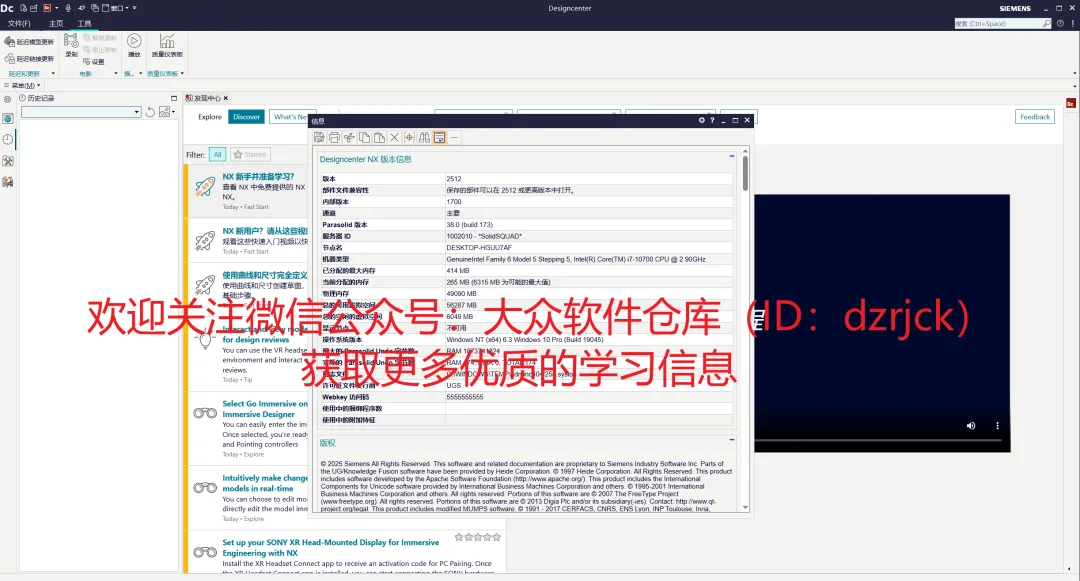This screenshot has width=1080, height=581.
Task: Click the 信息 window scroll-down arrow
Action: pyautogui.click(x=745, y=508)
